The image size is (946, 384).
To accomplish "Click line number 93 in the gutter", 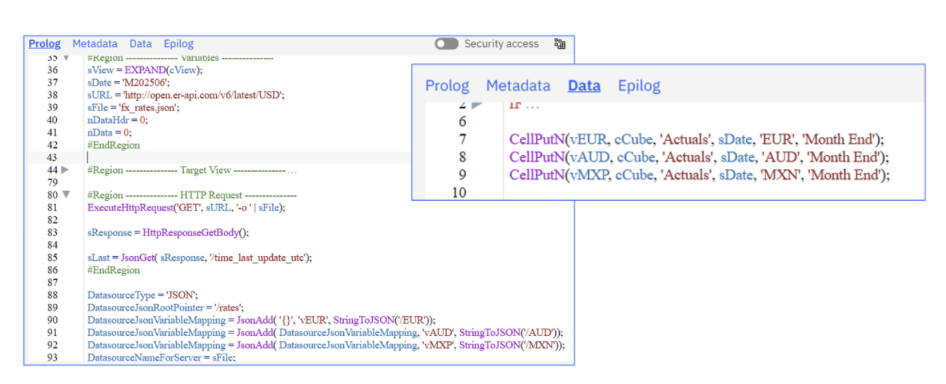I will point(52,358).
